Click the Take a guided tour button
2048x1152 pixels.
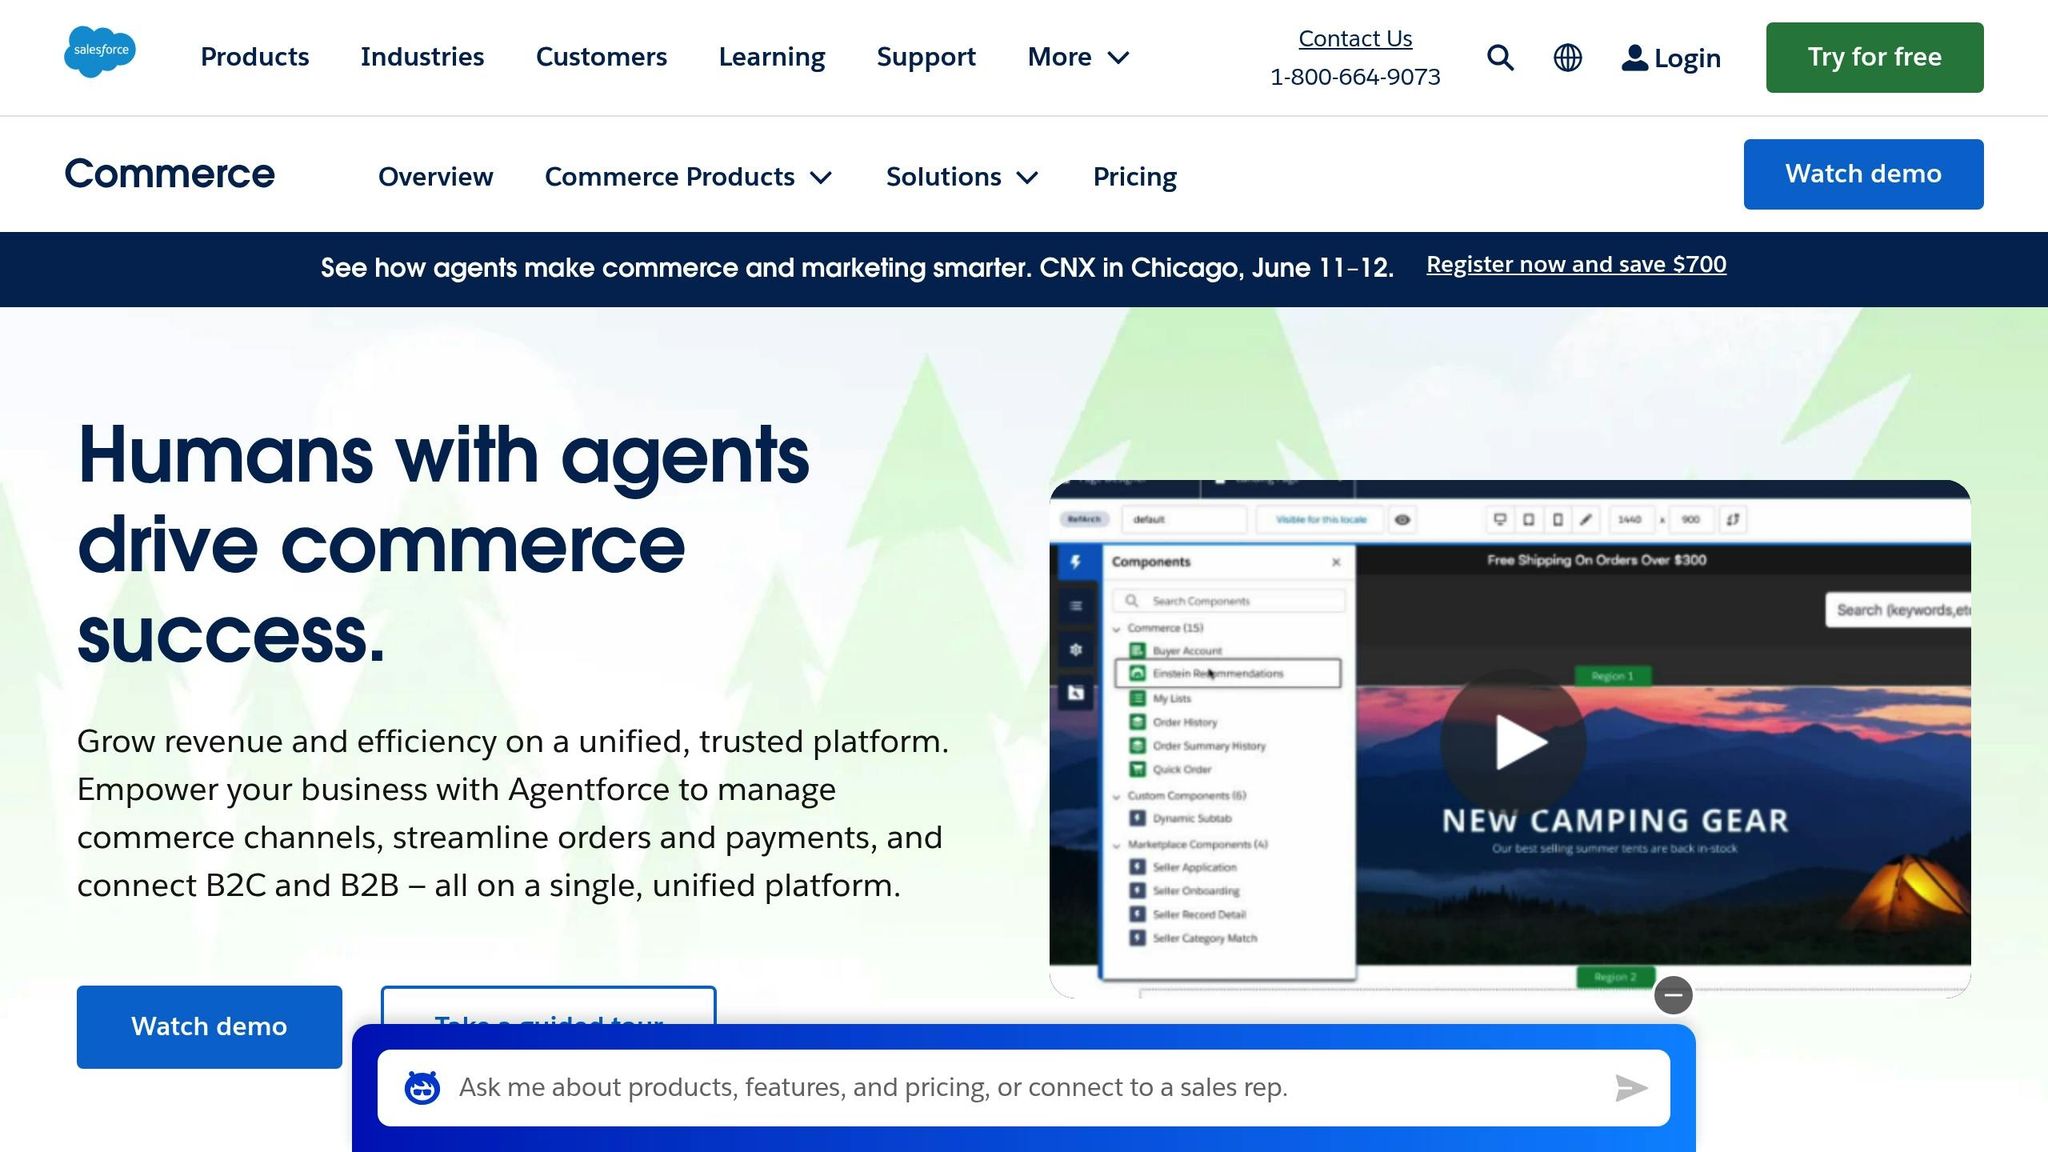548,1006
